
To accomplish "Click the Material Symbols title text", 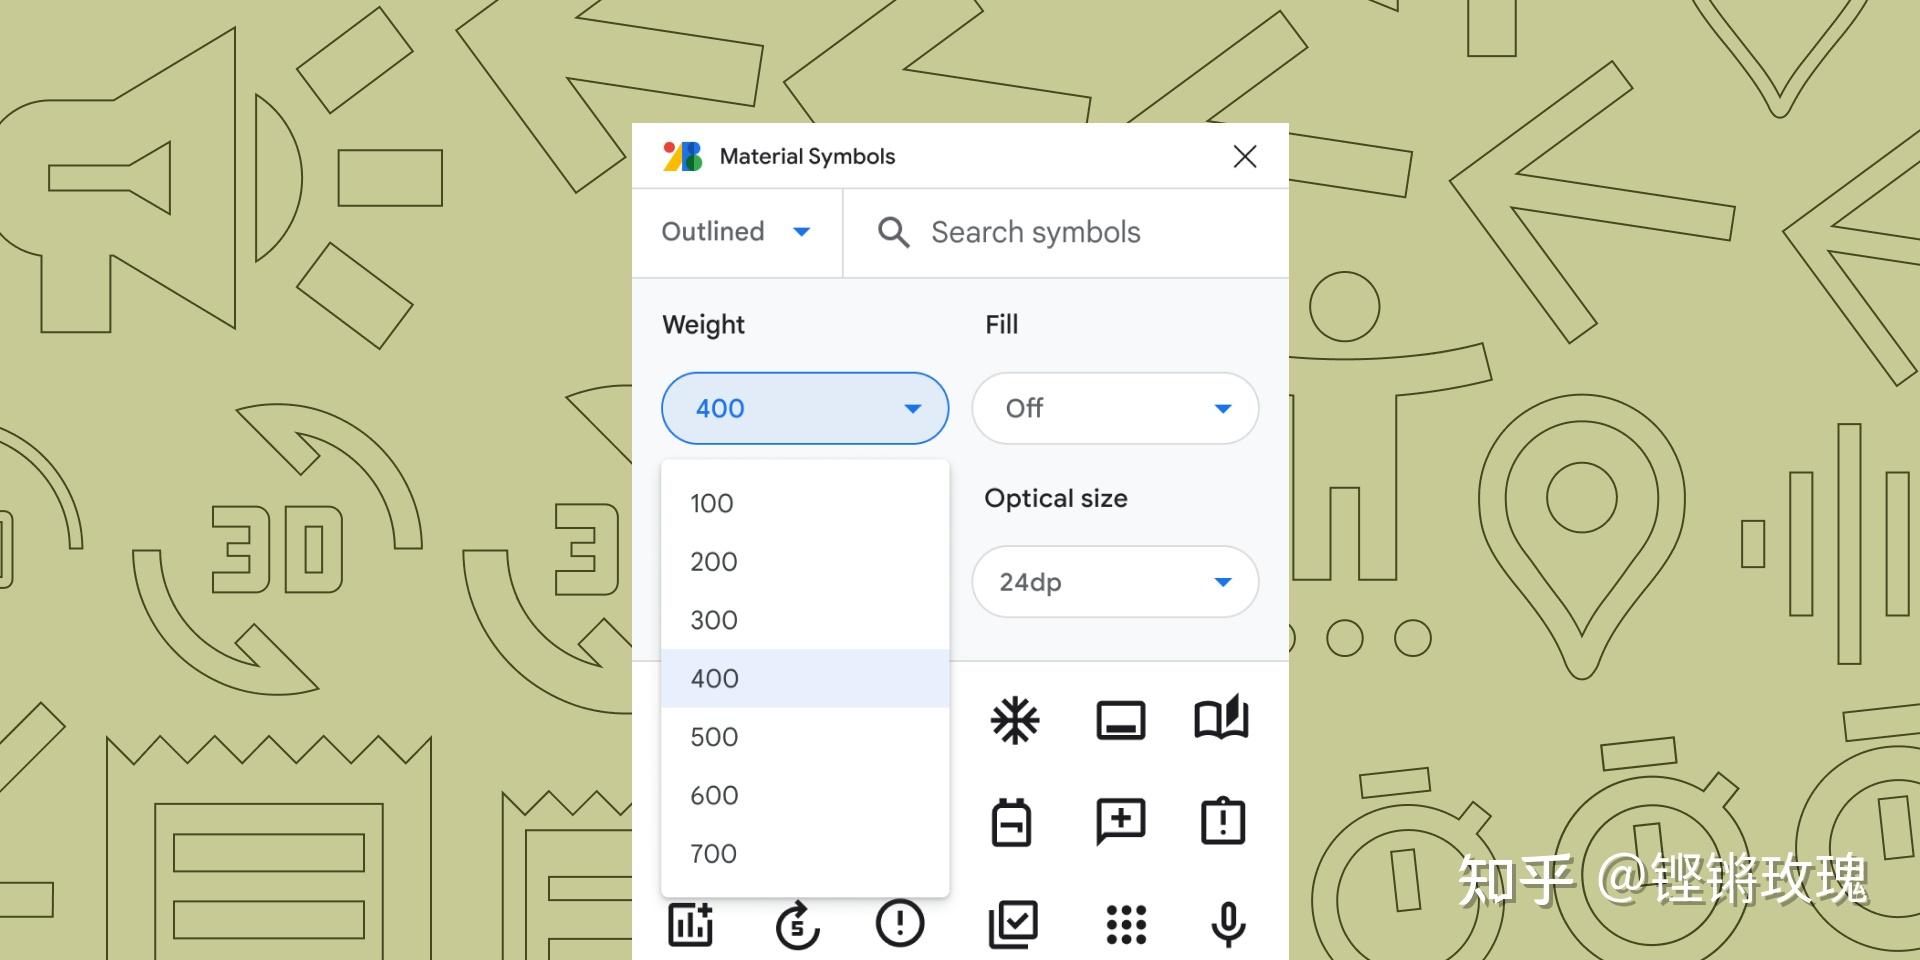I will [807, 156].
